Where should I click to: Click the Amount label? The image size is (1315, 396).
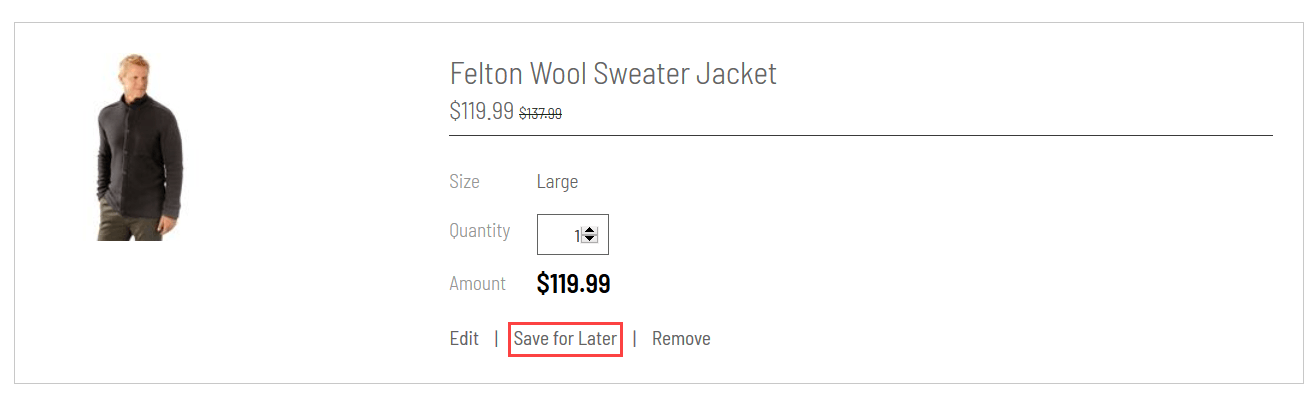coord(477,284)
